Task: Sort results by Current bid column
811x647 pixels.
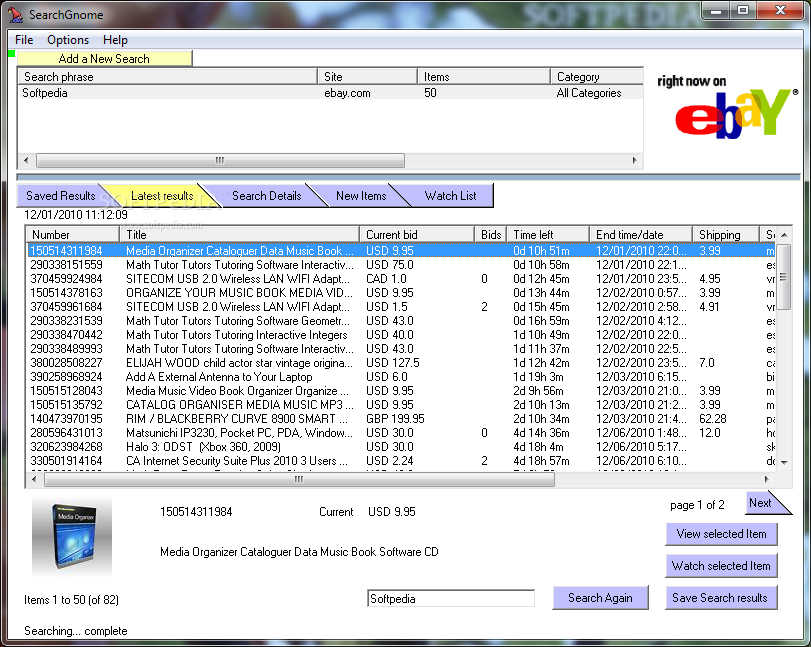Action: click(x=417, y=235)
